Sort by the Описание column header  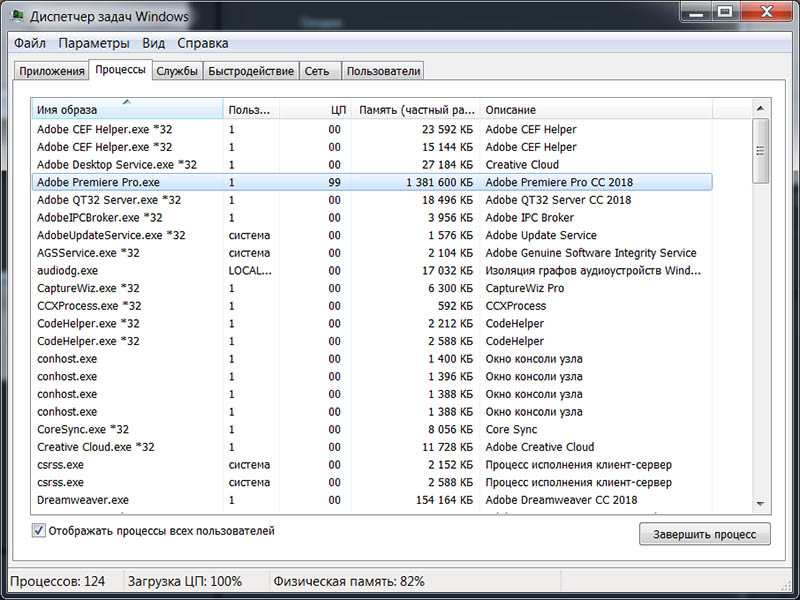tap(596, 109)
